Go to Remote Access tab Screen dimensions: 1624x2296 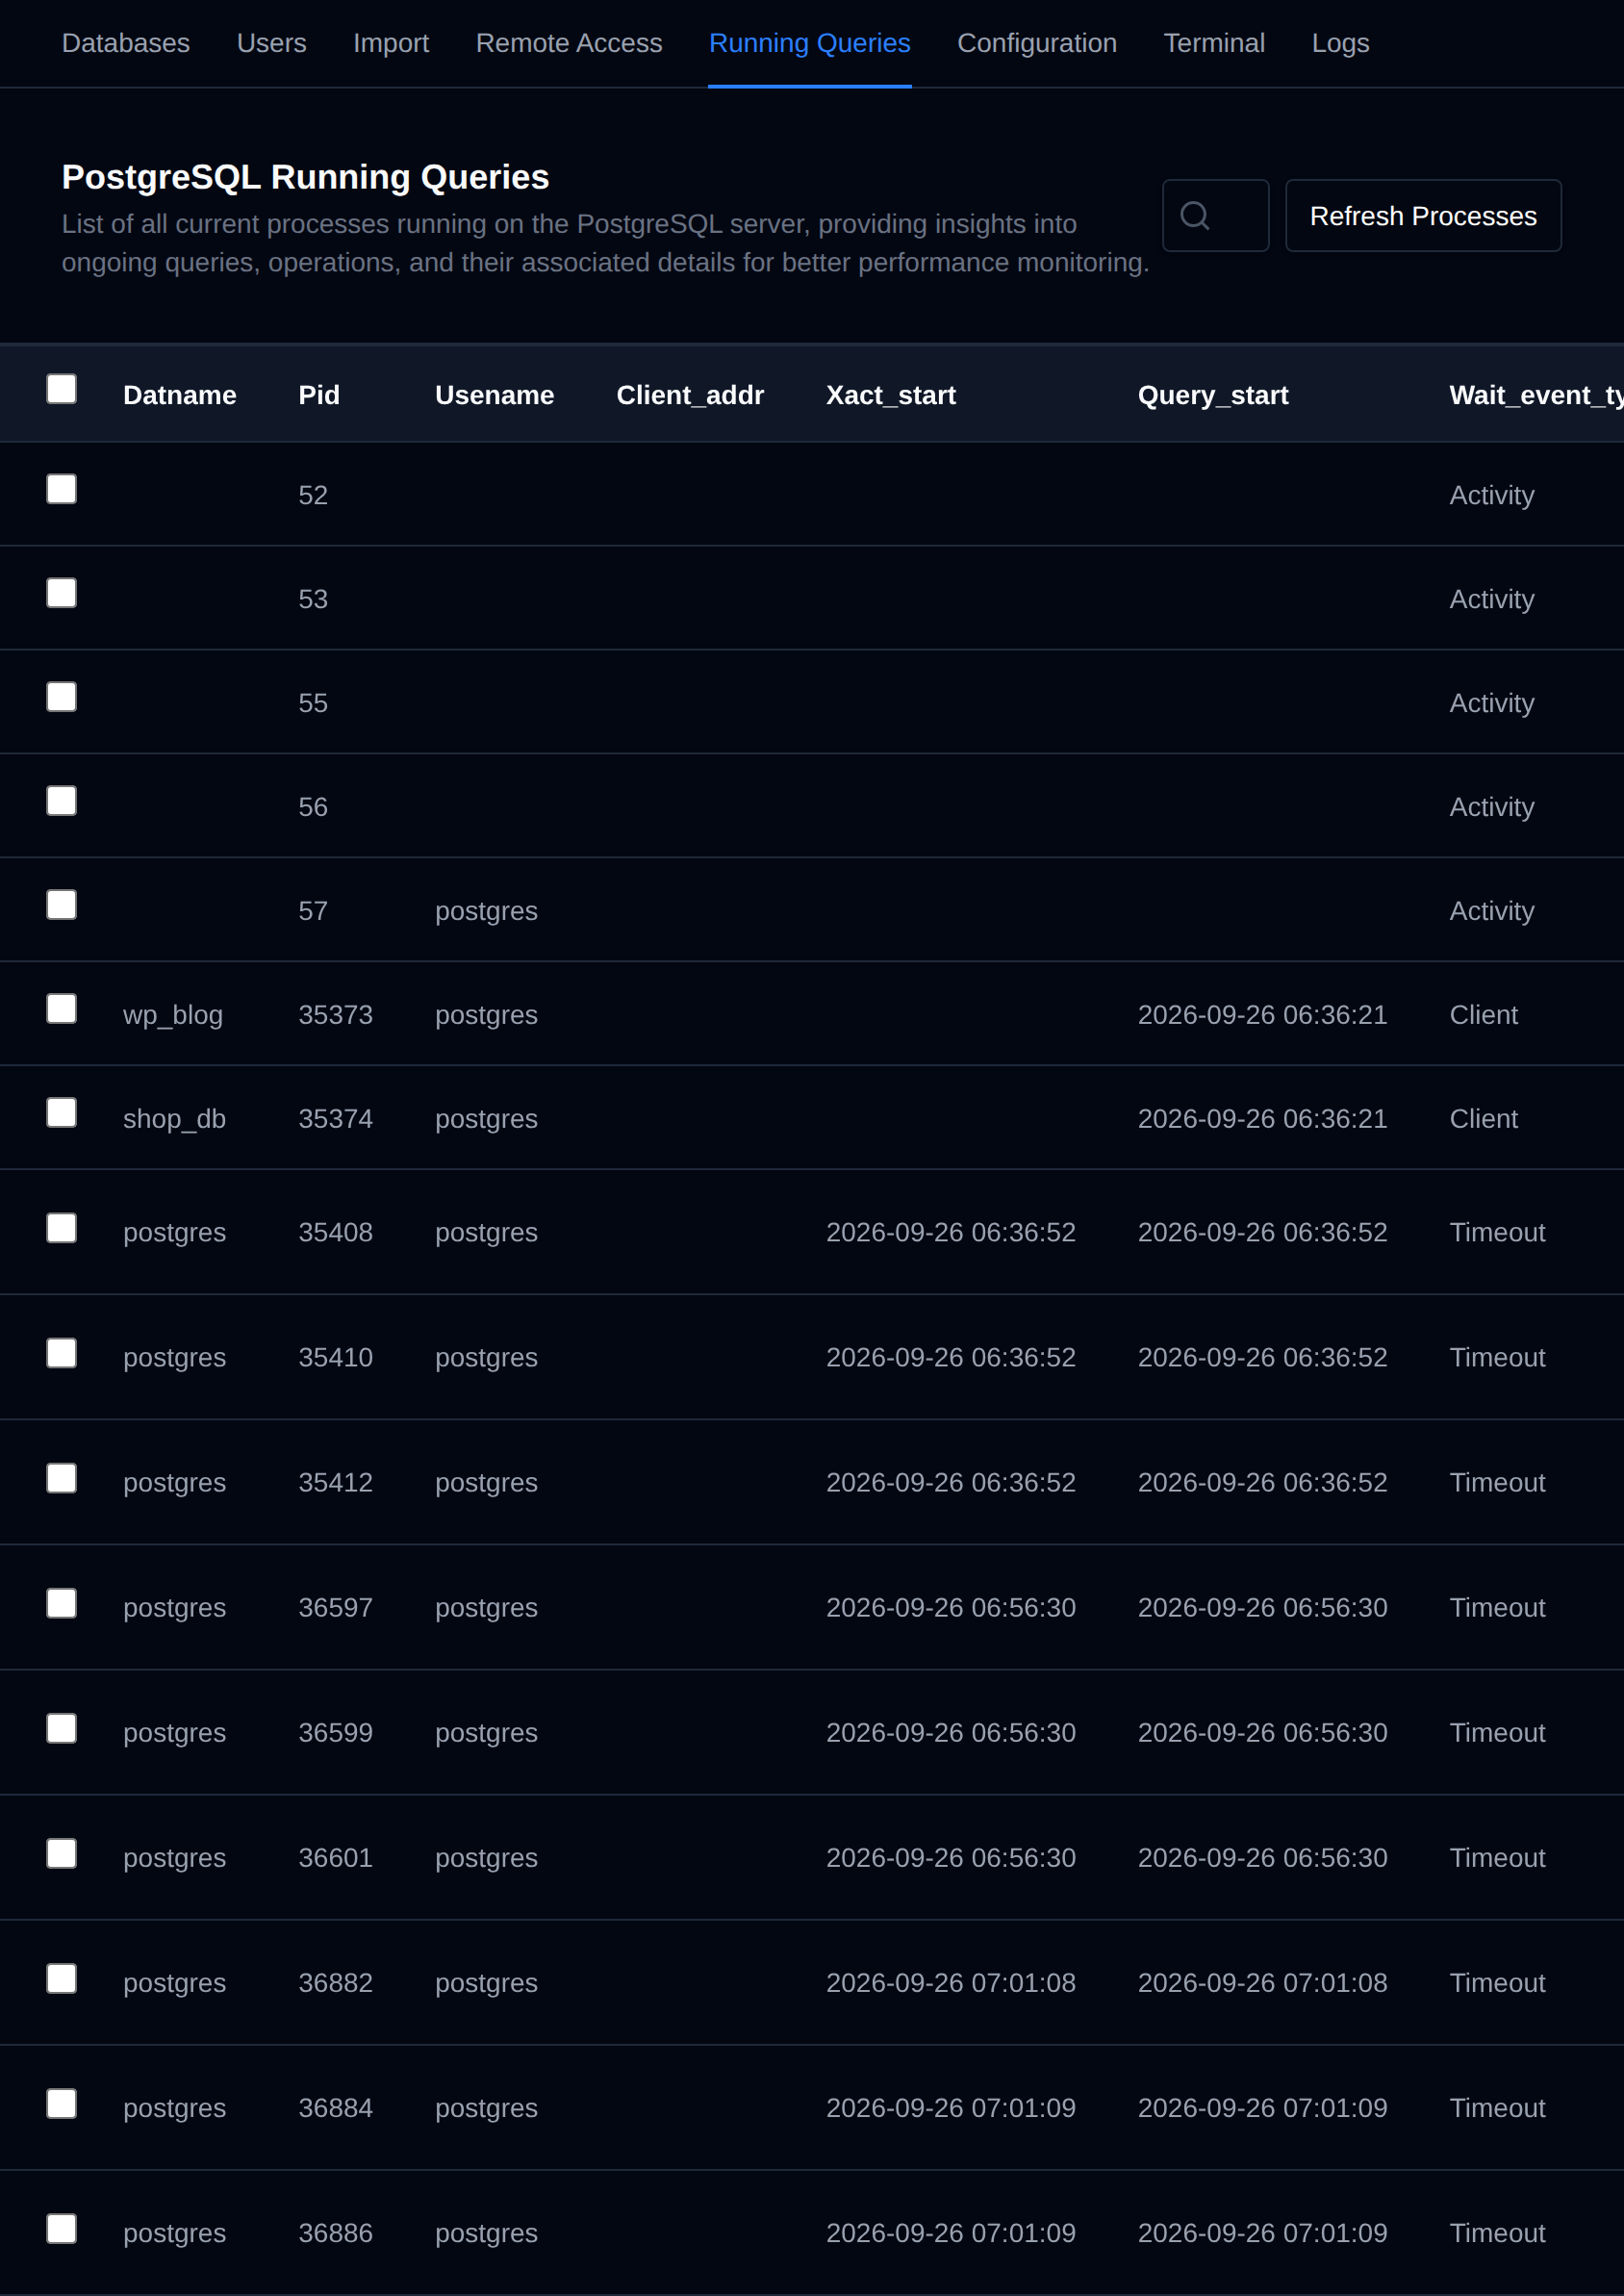tap(569, 43)
